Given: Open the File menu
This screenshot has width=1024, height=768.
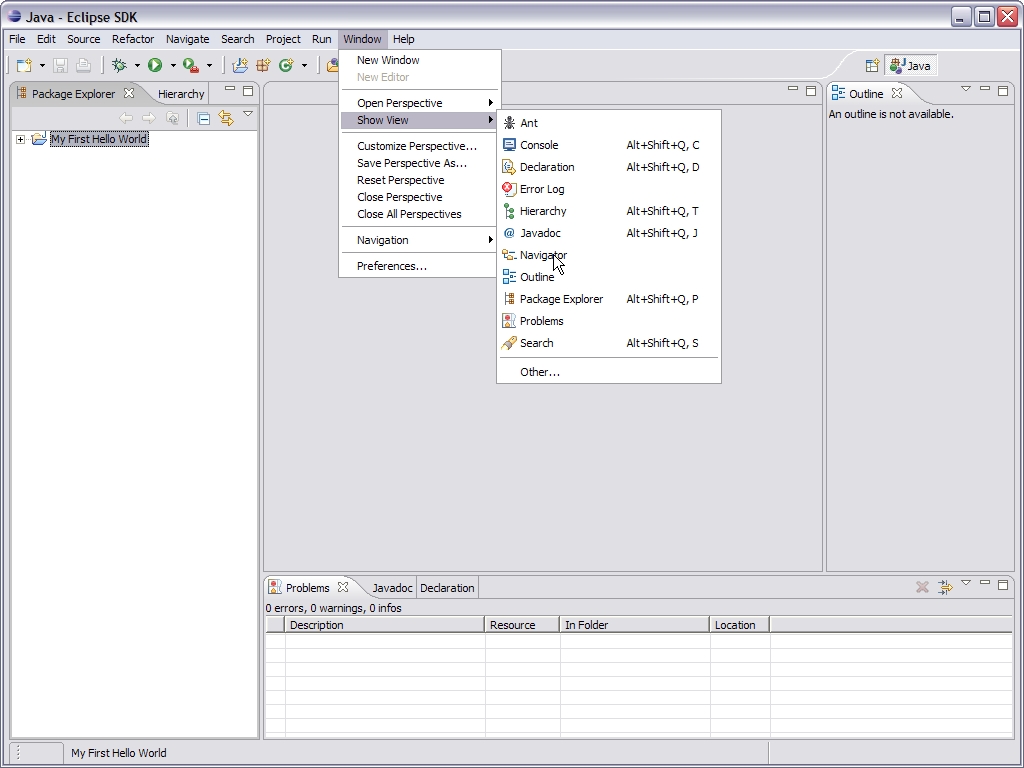Looking at the screenshot, I should [17, 39].
